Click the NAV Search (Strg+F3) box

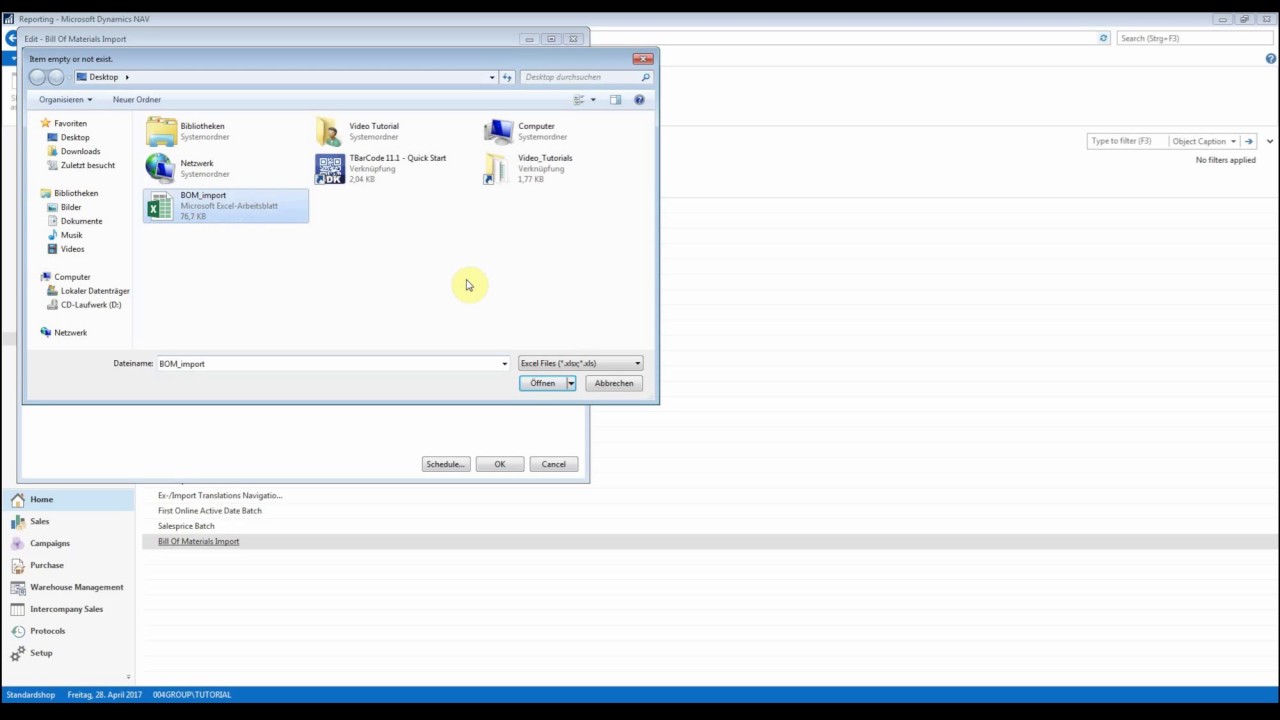(x=1194, y=38)
